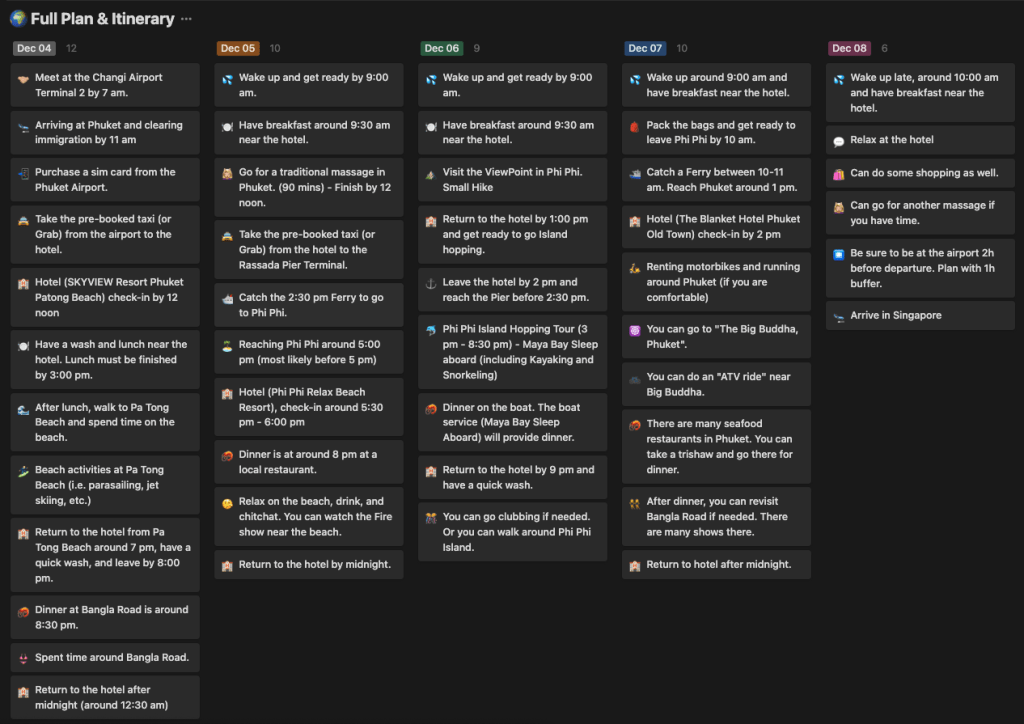
Task: Click blue icon on Be sure to be at airport card
Action: click(x=839, y=255)
